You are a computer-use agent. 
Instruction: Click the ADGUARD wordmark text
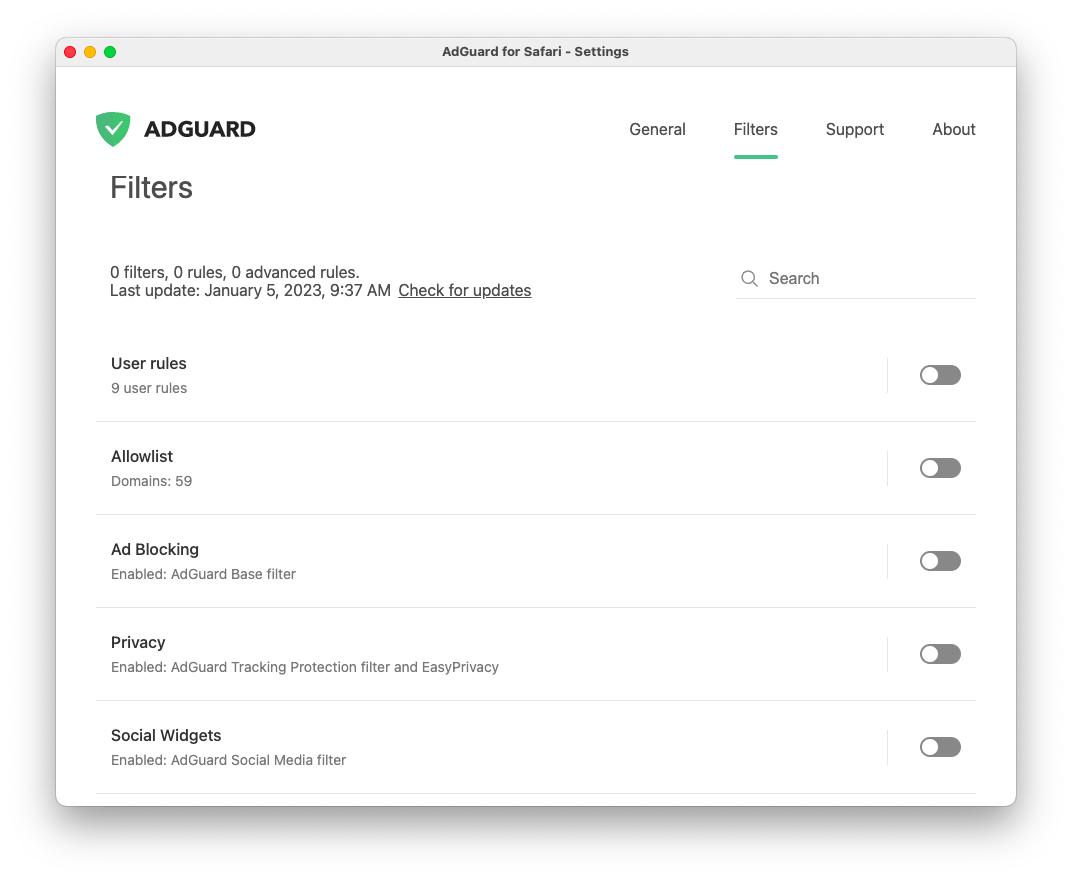point(200,129)
